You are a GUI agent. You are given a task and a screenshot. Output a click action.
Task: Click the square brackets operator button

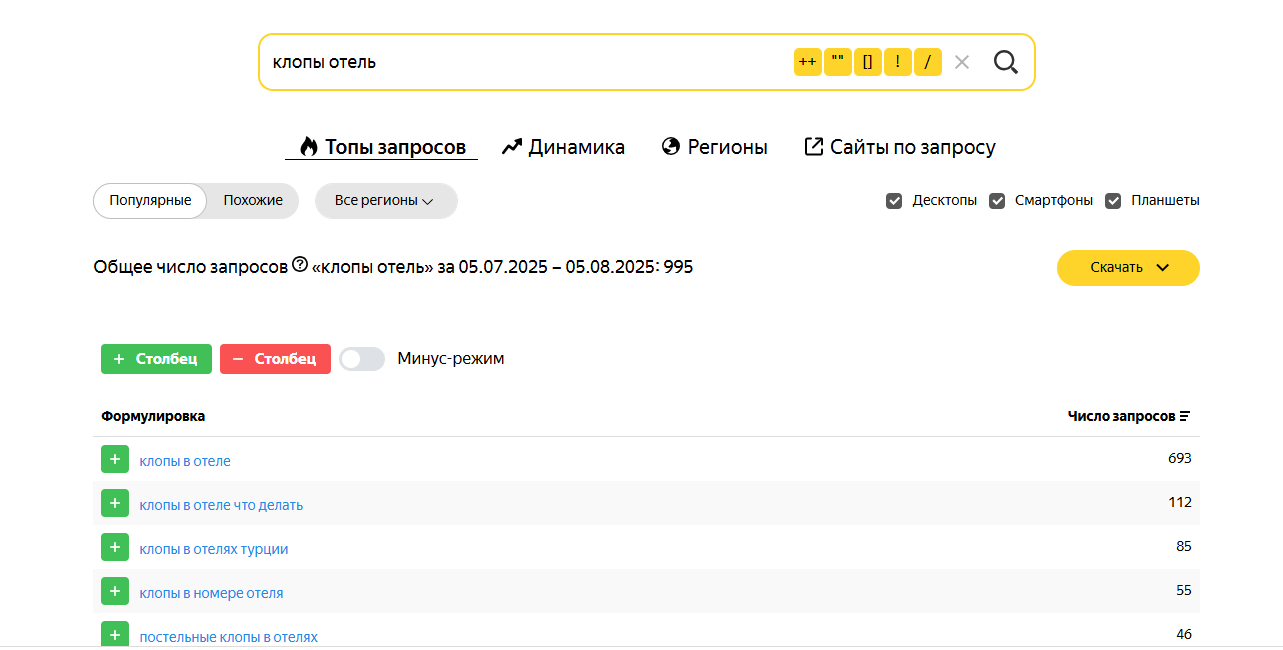(x=868, y=62)
